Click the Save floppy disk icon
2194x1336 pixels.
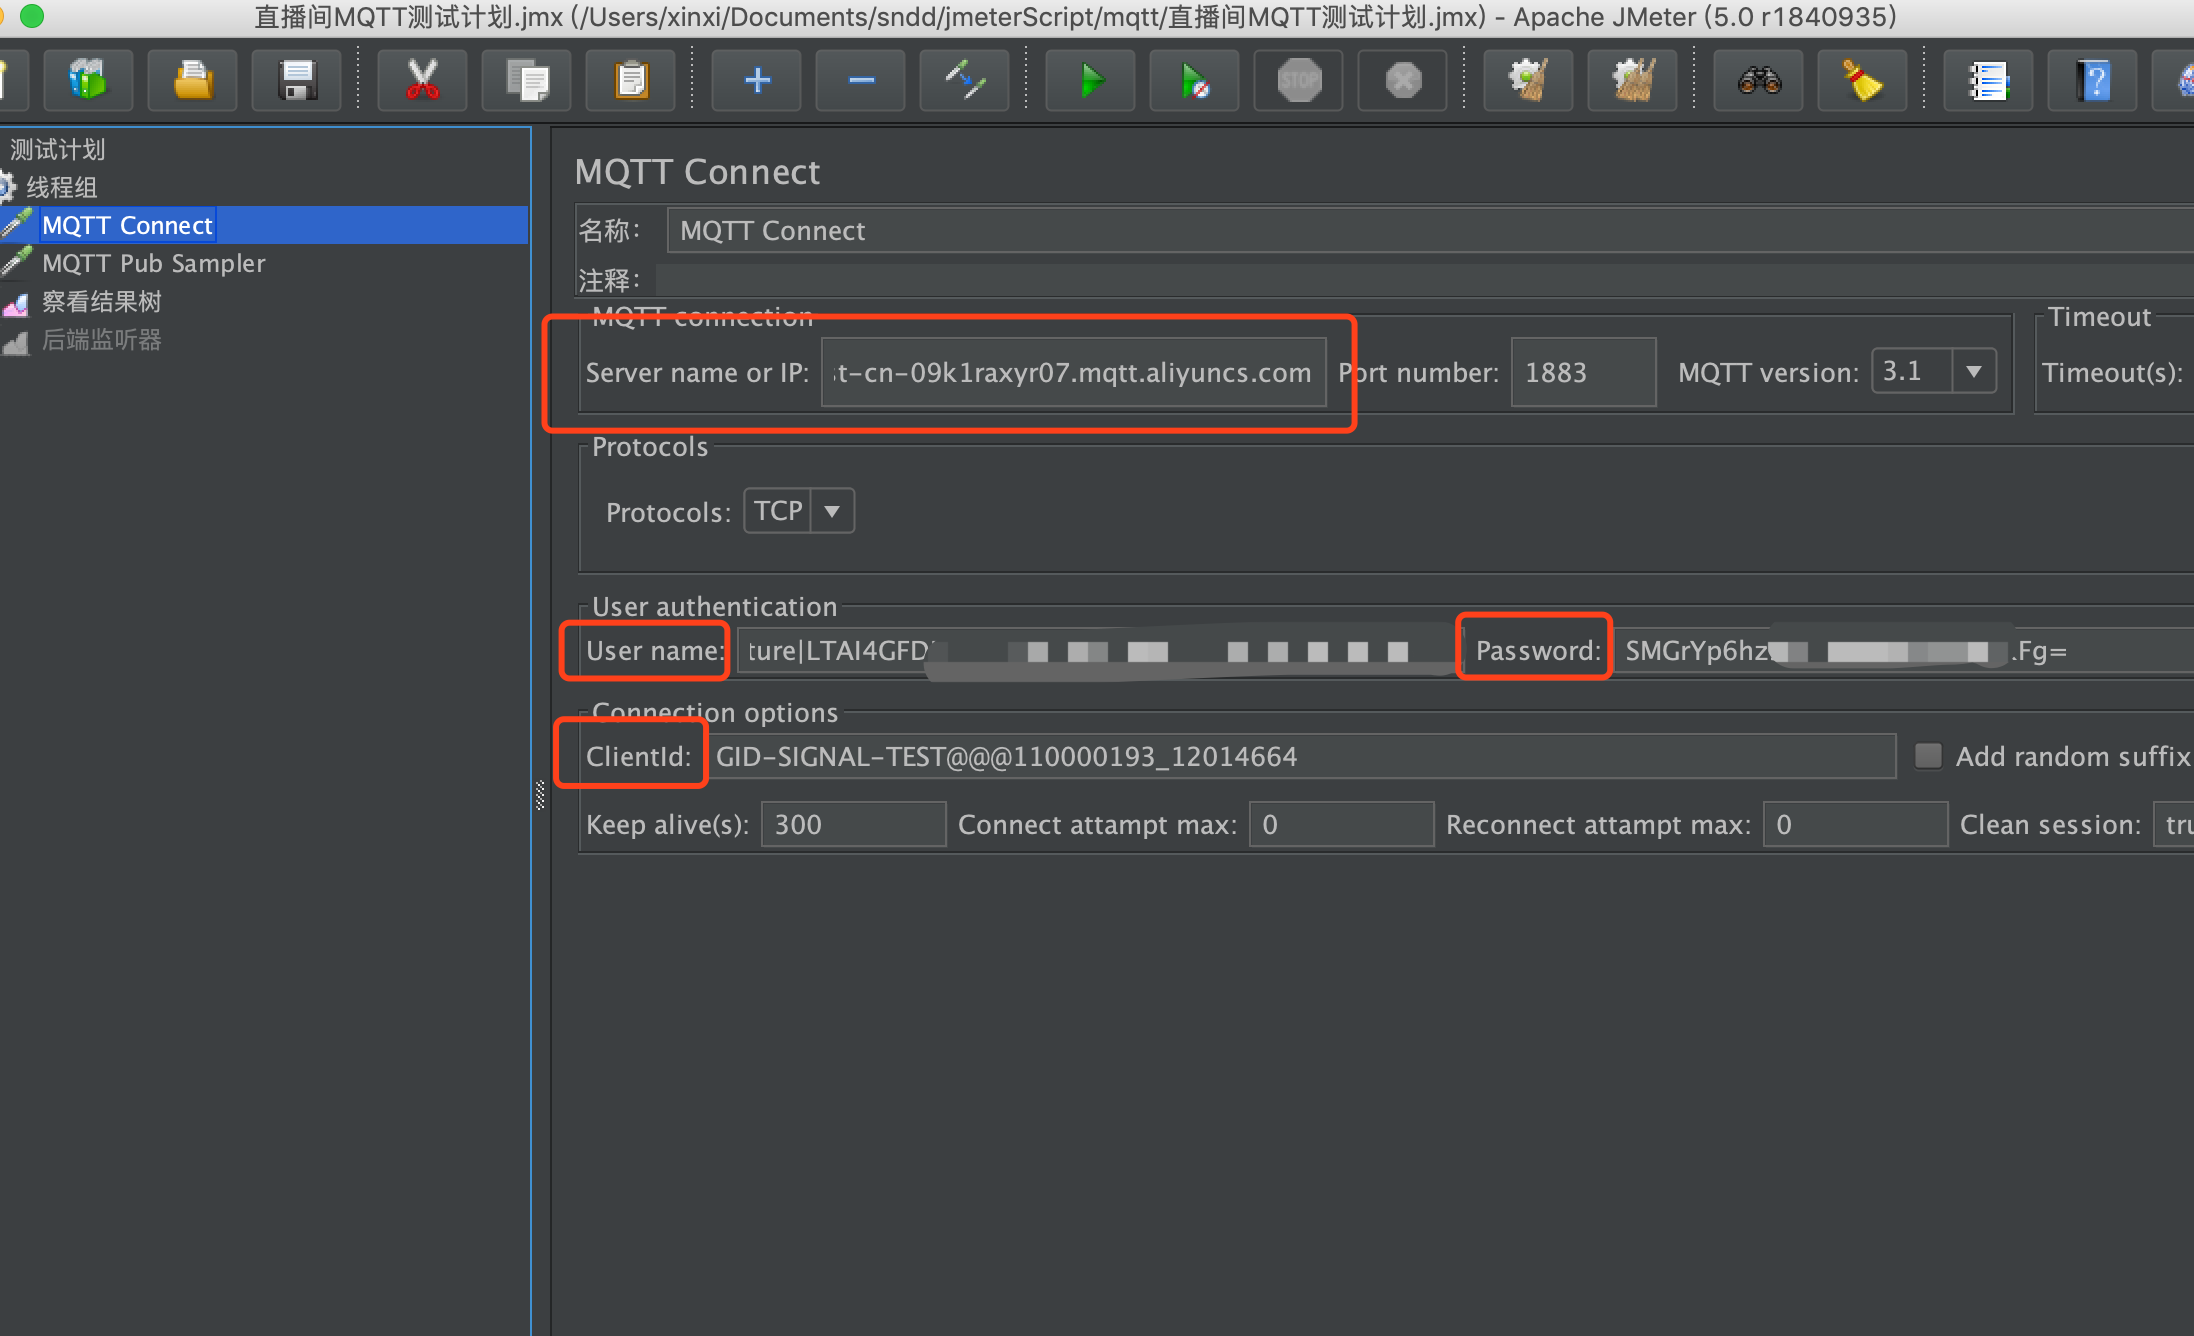(297, 81)
